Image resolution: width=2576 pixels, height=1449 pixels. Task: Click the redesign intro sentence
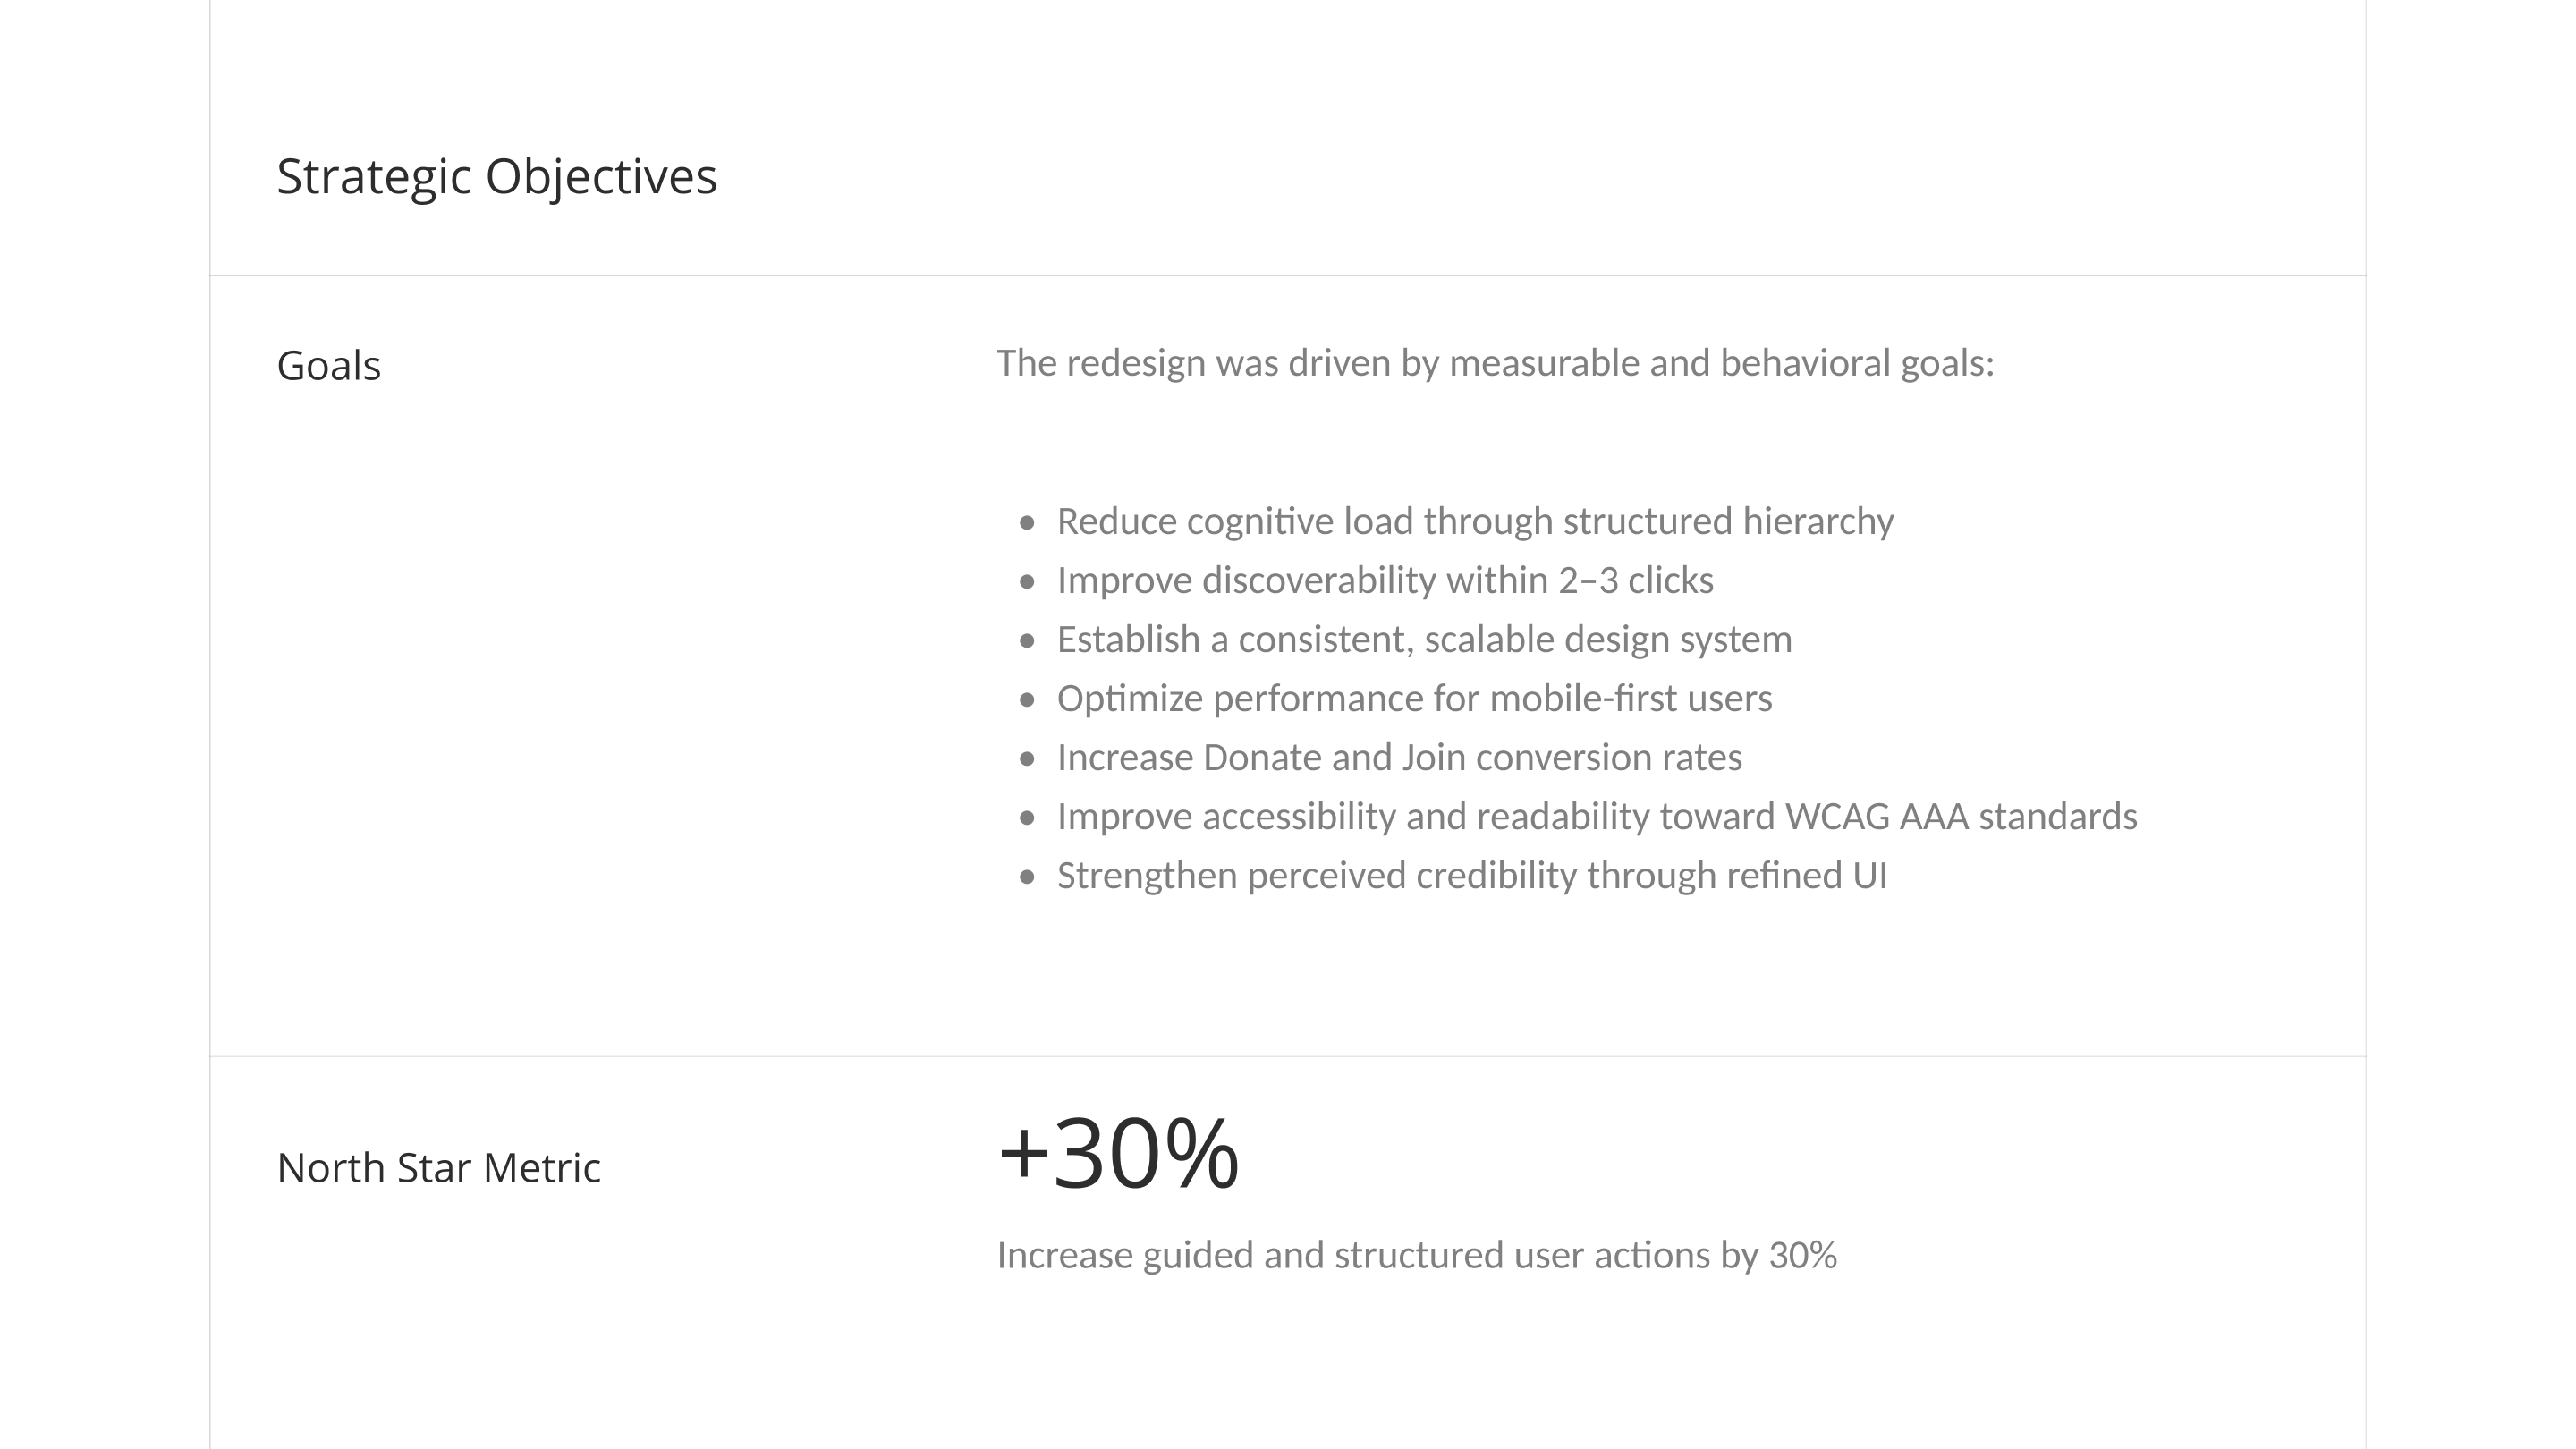tap(1495, 363)
